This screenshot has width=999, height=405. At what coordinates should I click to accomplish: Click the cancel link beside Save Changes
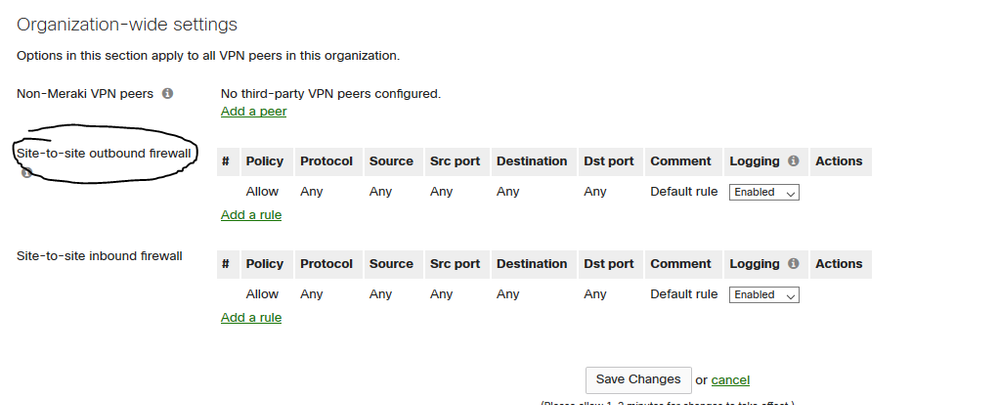coord(730,380)
